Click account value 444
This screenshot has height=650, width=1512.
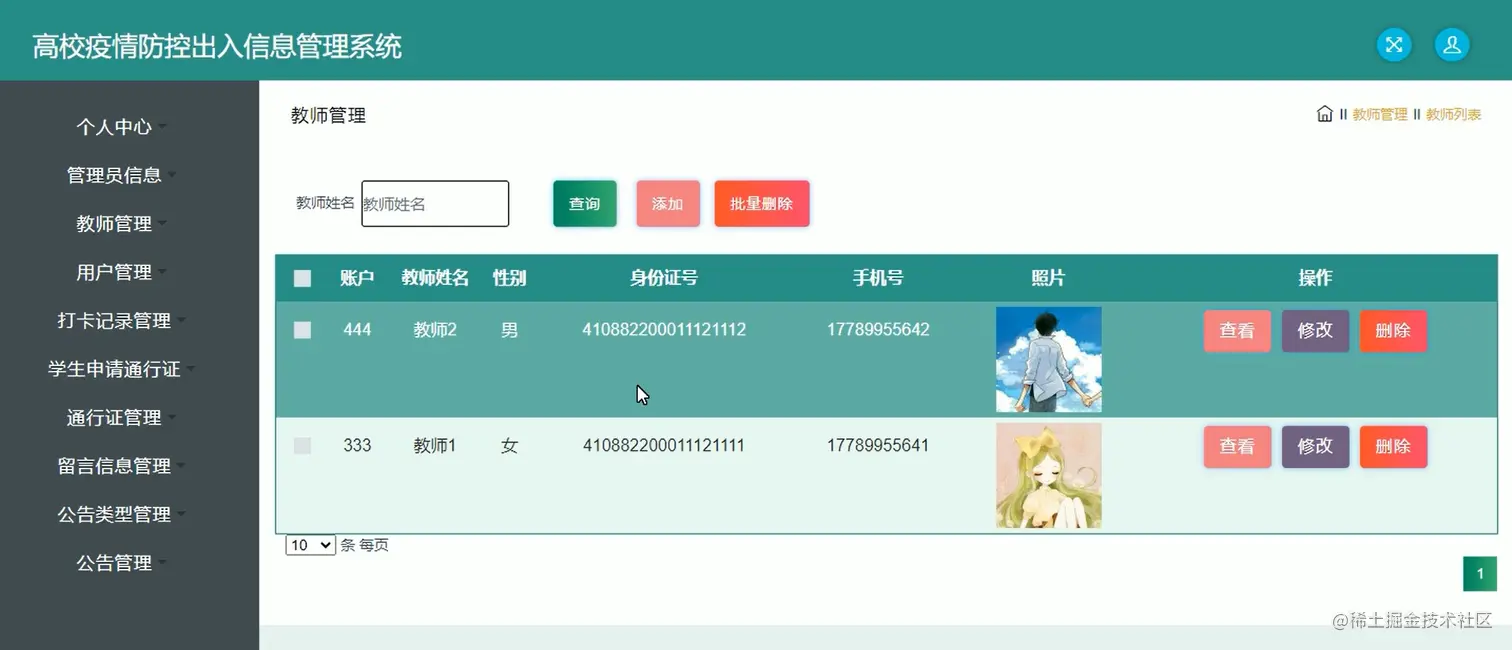[357, 330]
